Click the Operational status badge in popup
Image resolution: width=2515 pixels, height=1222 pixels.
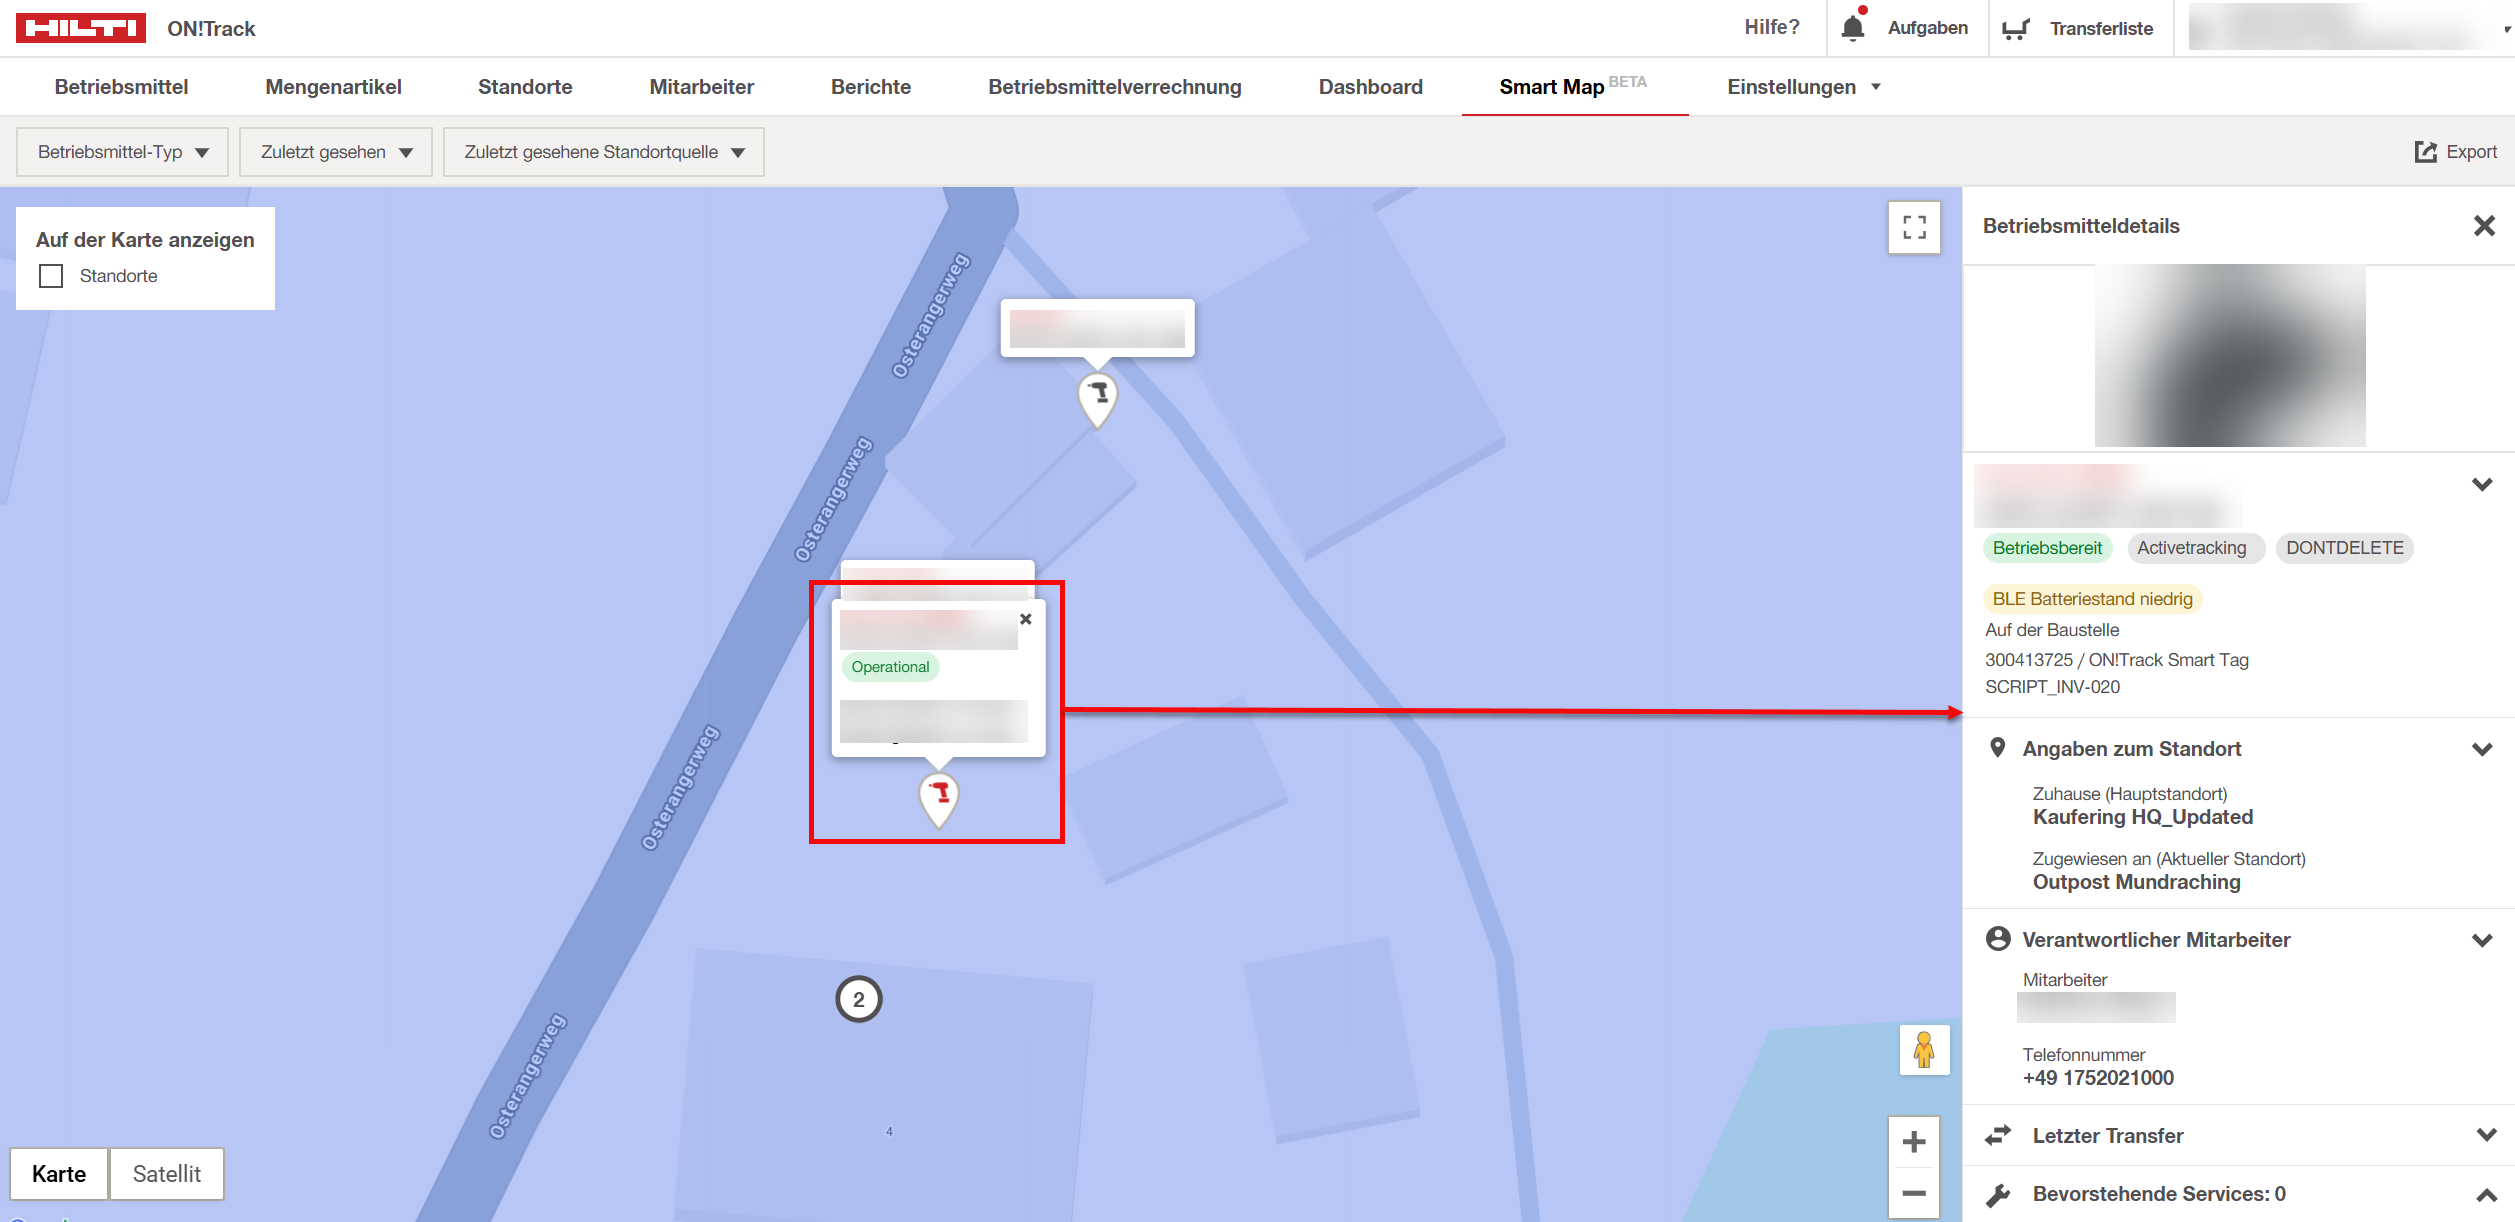pos(890,667)
